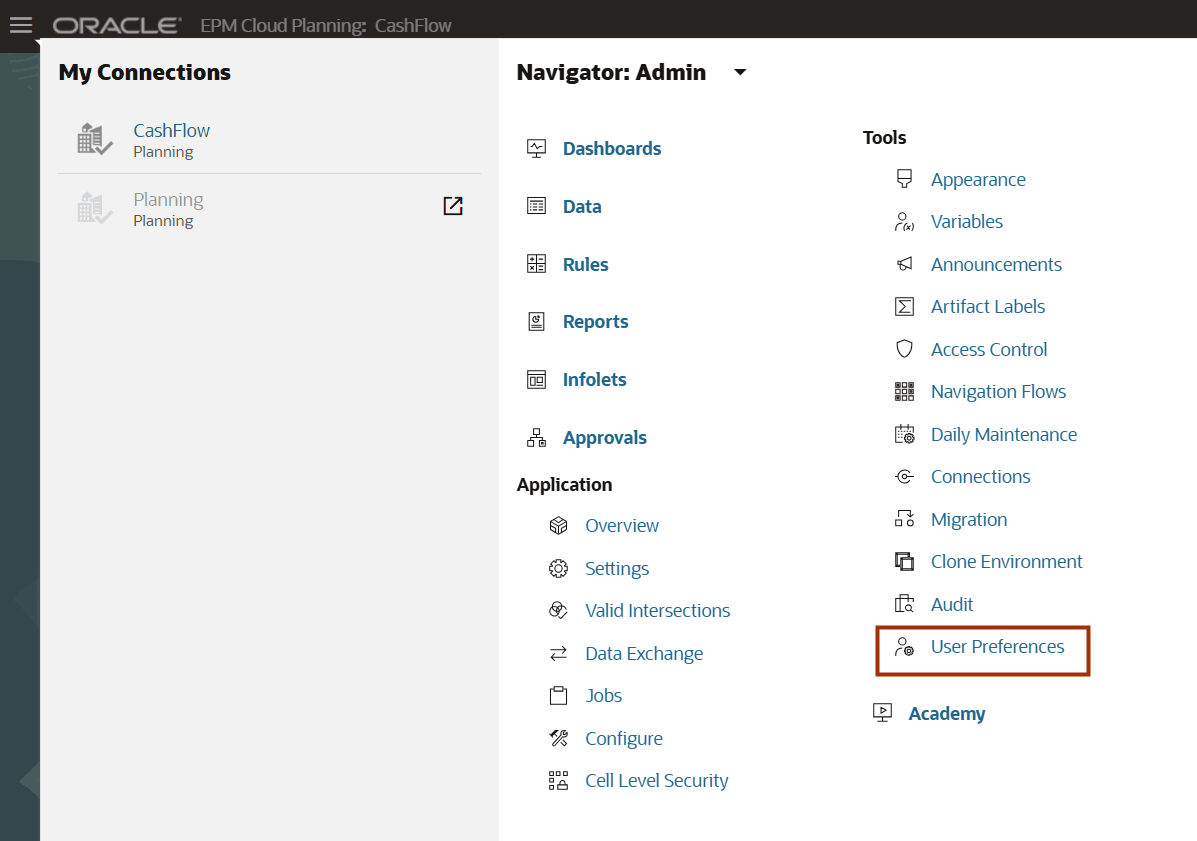1197x841 pixels.
Task: Click the Announcements megaphone icon
Action: [905, 264]
